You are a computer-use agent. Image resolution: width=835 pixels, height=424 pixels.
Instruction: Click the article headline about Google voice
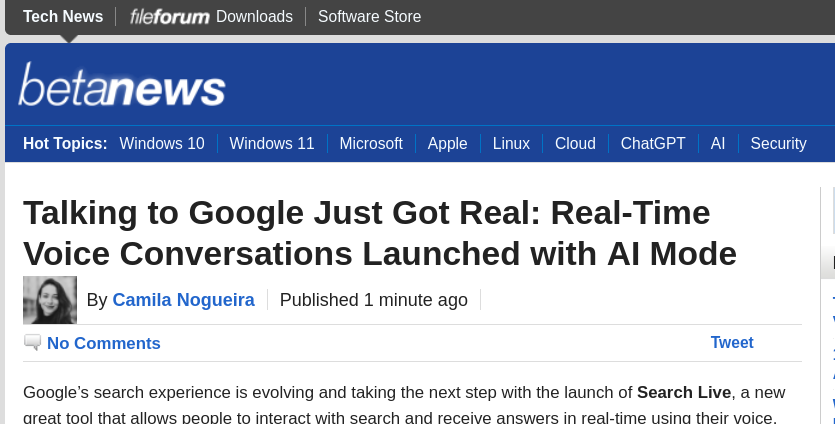point(380,233)
